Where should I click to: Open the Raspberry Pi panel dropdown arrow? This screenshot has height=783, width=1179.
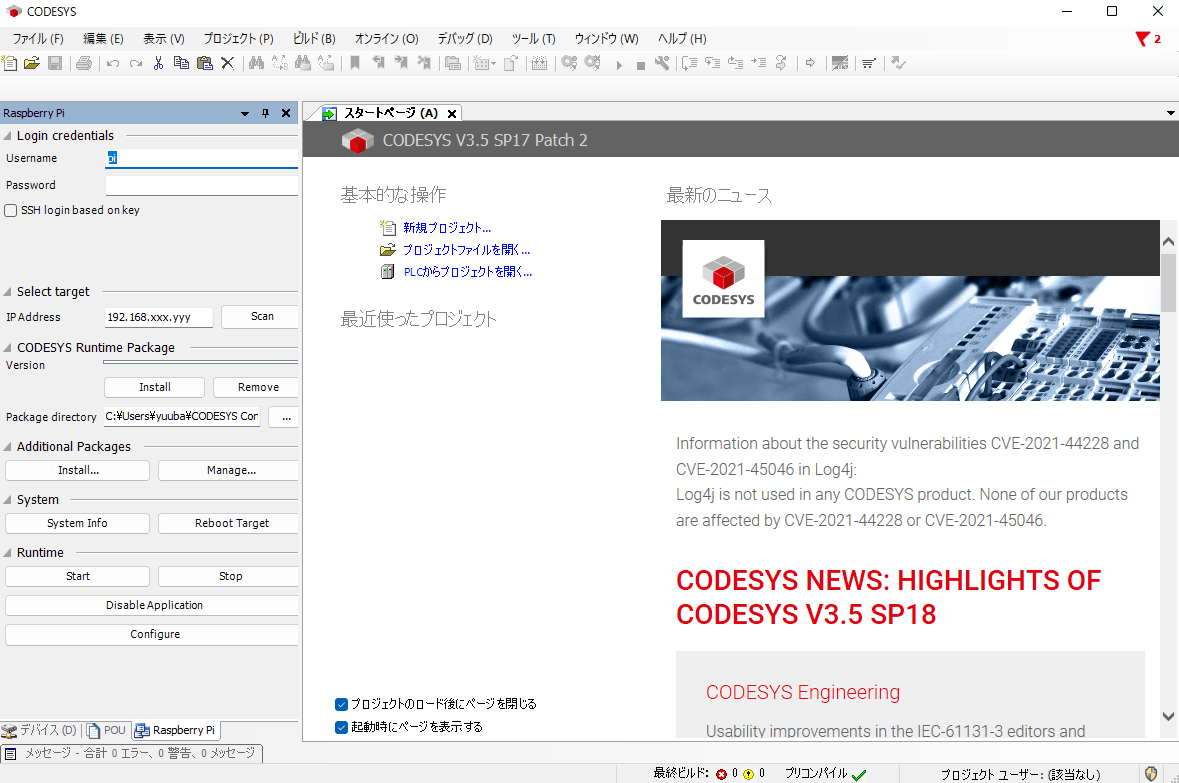(x=244, y=114)
